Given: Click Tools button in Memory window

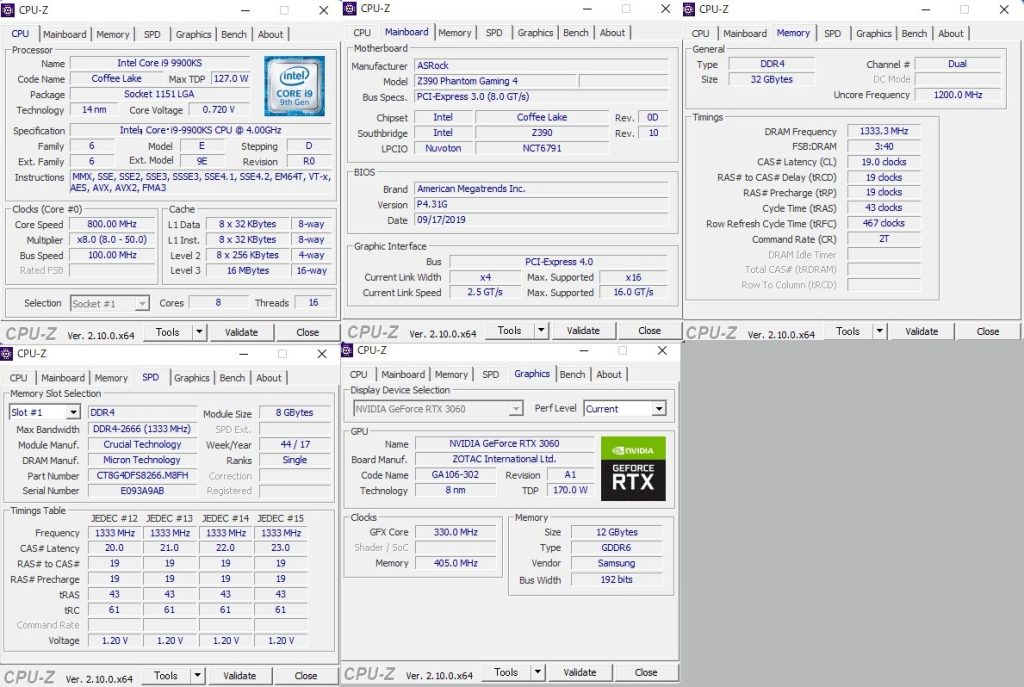Looking at the screenshot, I should click(x=848, y=331).
